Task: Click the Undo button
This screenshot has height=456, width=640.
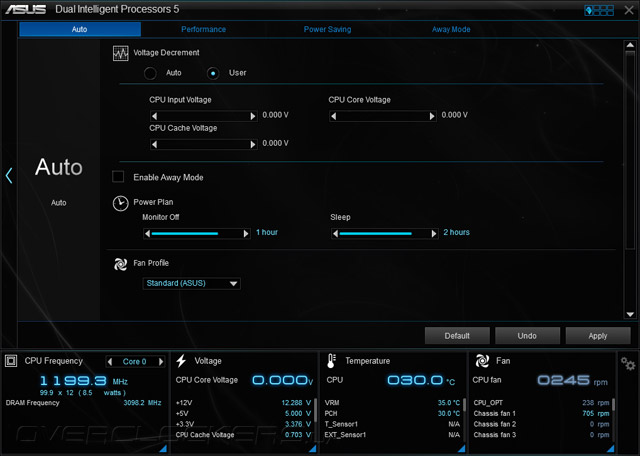Action: (x=527, y=336)
